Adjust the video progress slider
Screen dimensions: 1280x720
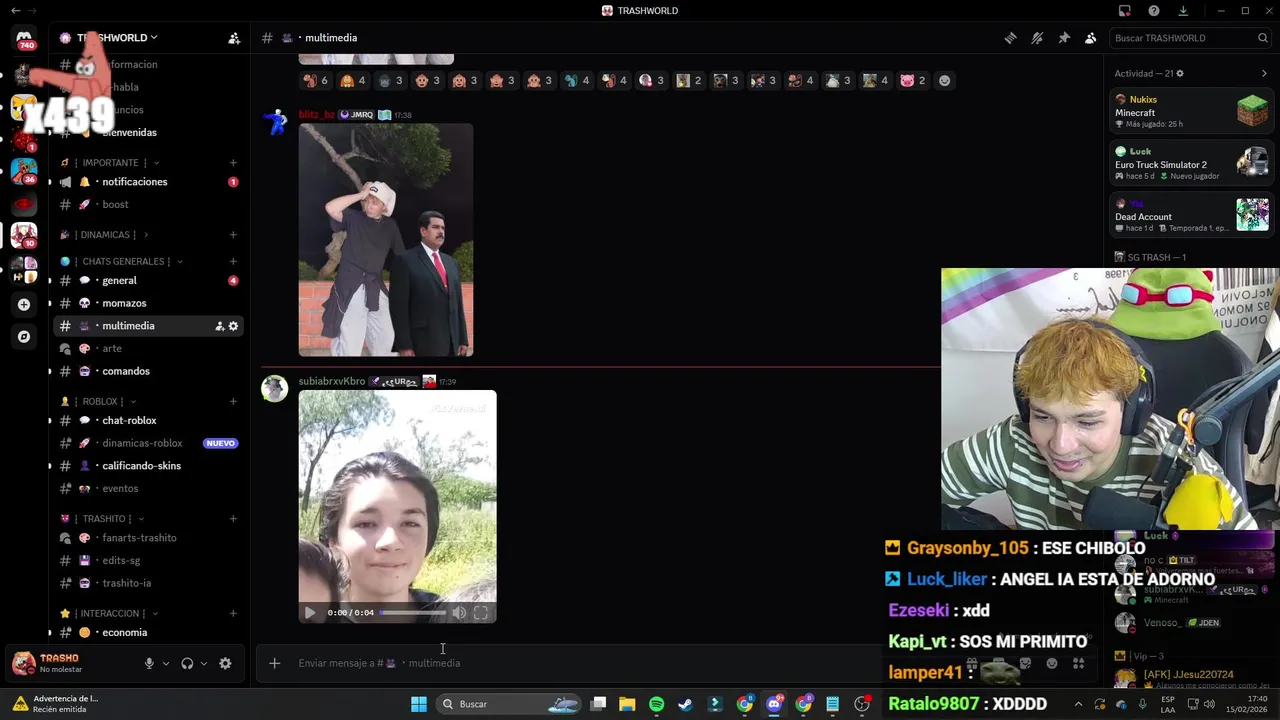(413, 613)
